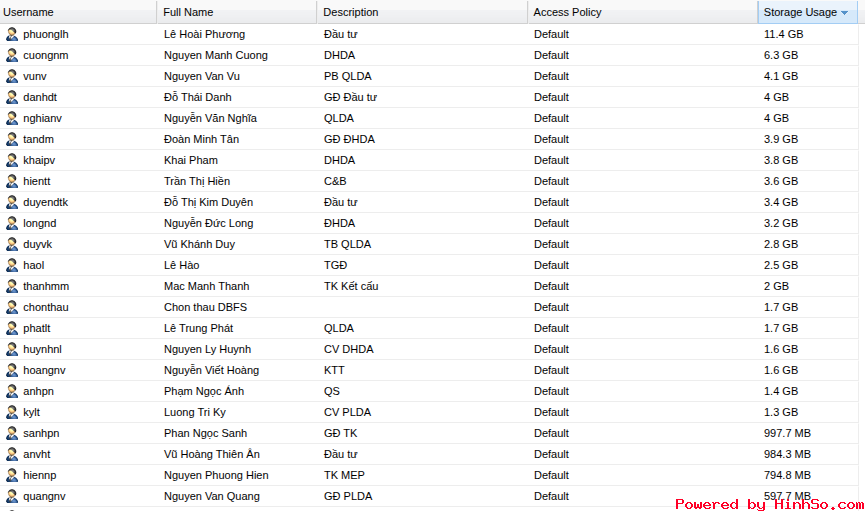Open the Storage Usage sort arrow
865x511 pixels.
pyautogui.click(x=845, y=13)
